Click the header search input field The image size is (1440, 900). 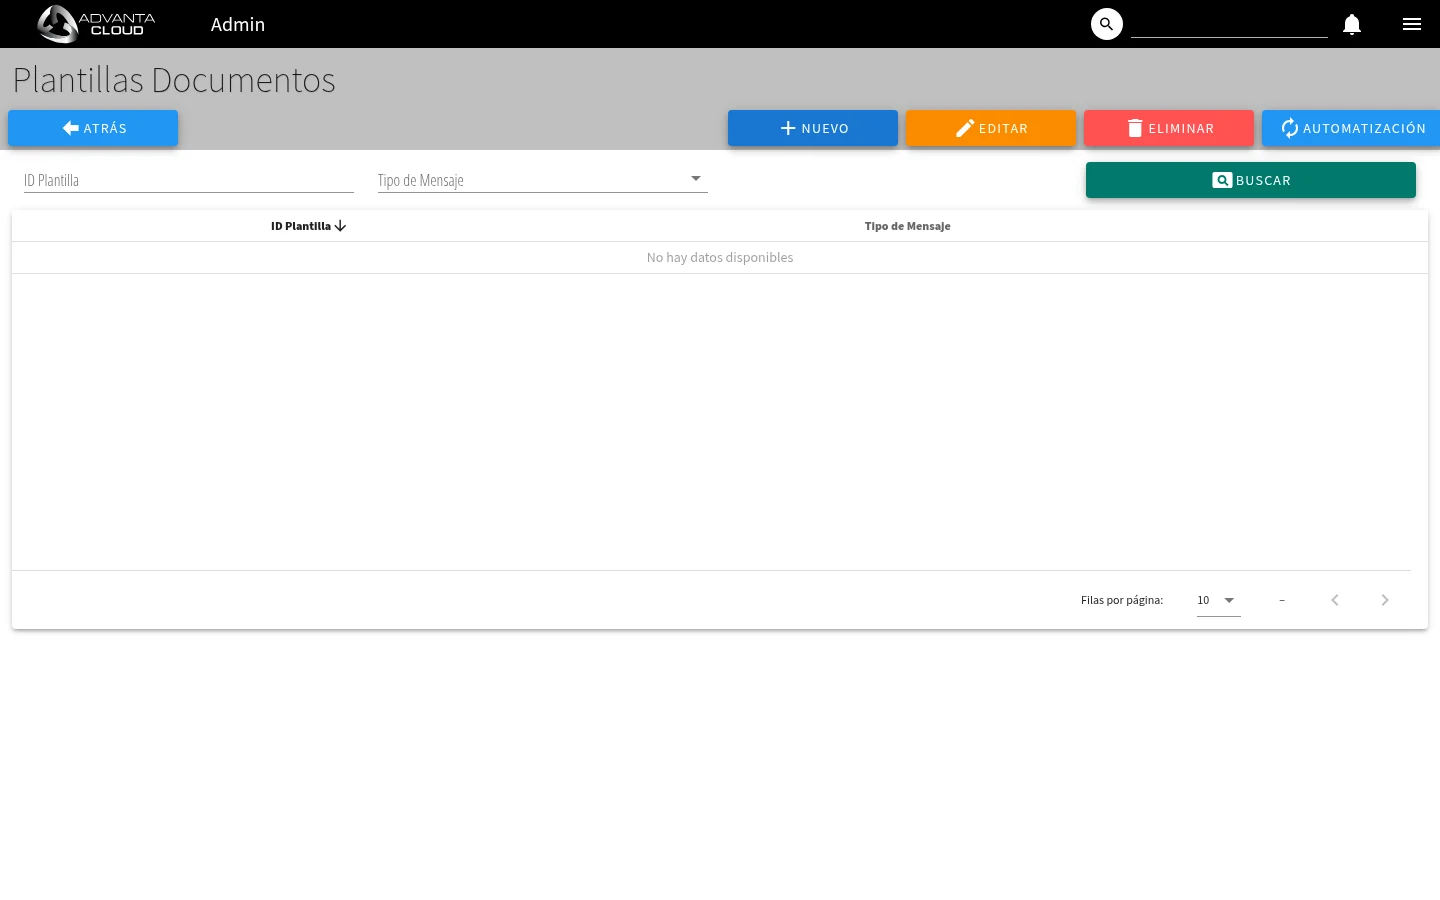pos(1229,25)
